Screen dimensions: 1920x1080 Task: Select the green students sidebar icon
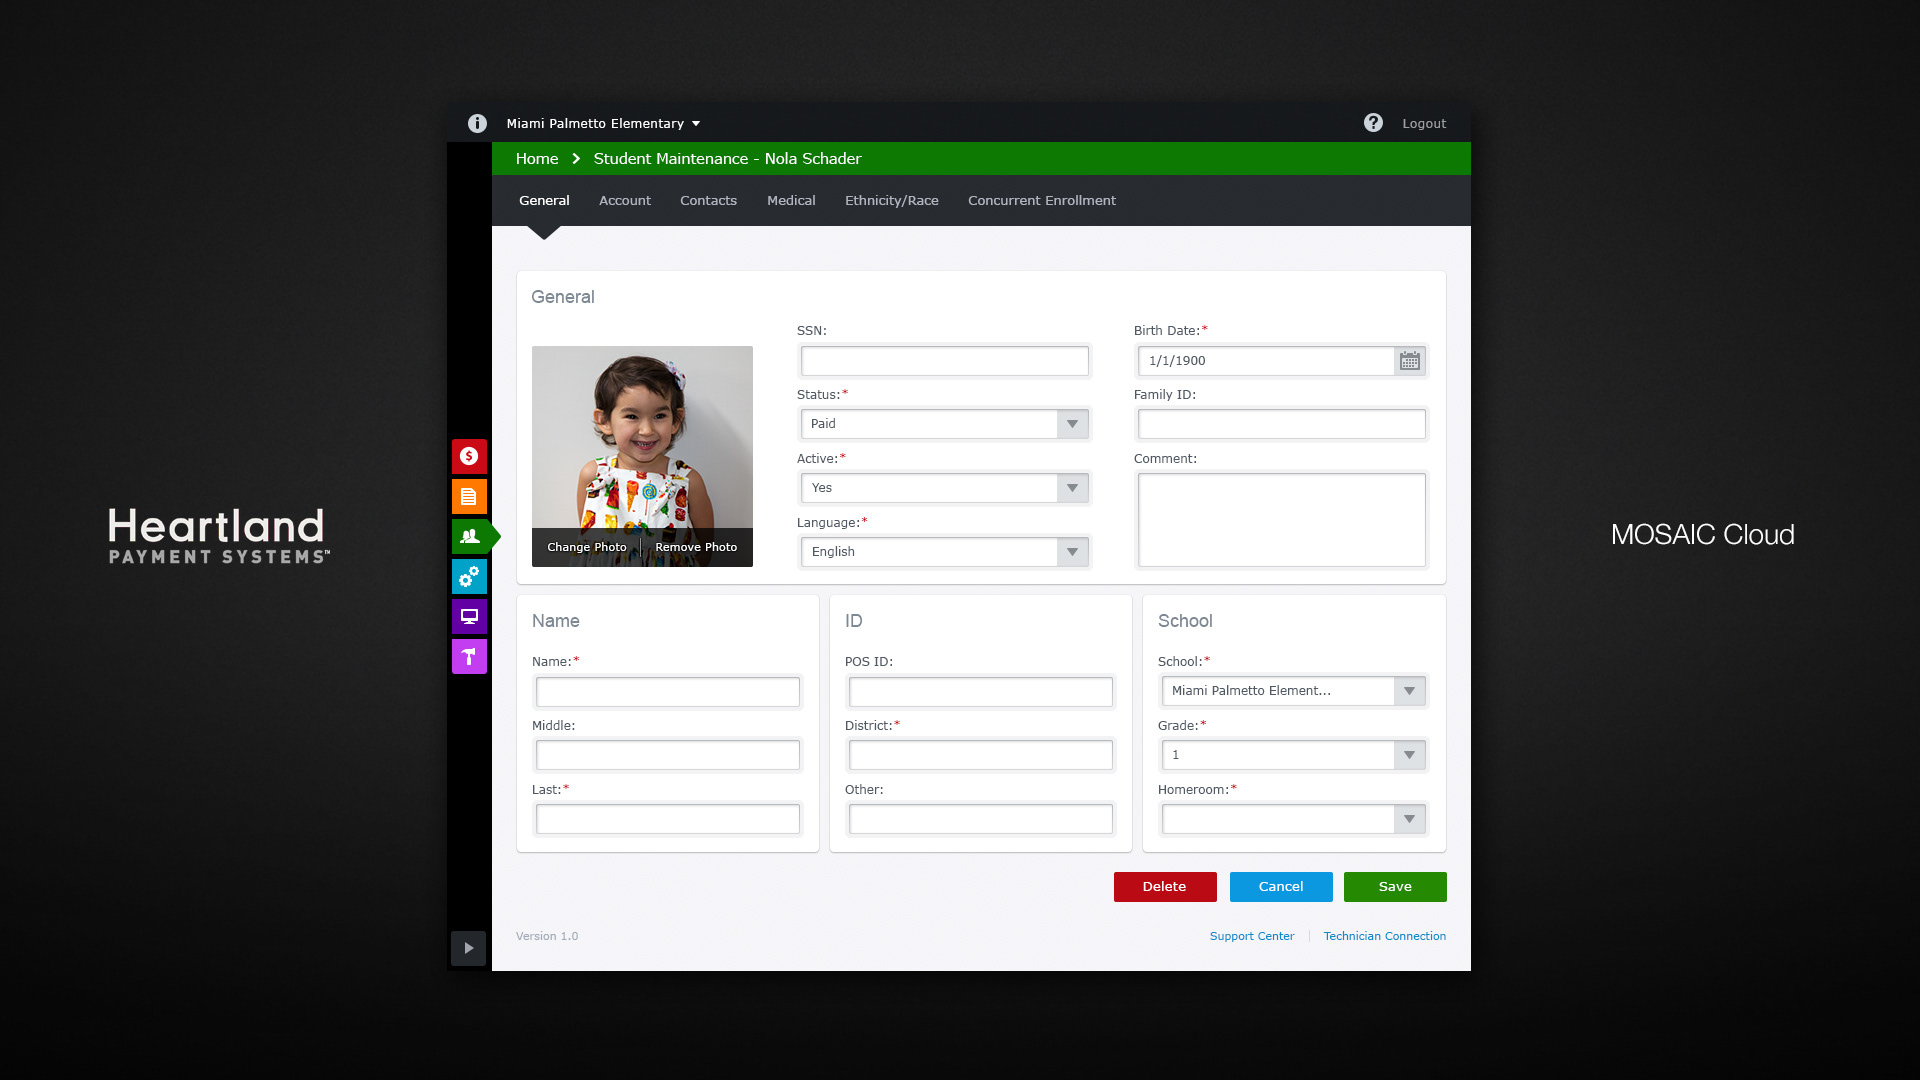click(469, 536)
